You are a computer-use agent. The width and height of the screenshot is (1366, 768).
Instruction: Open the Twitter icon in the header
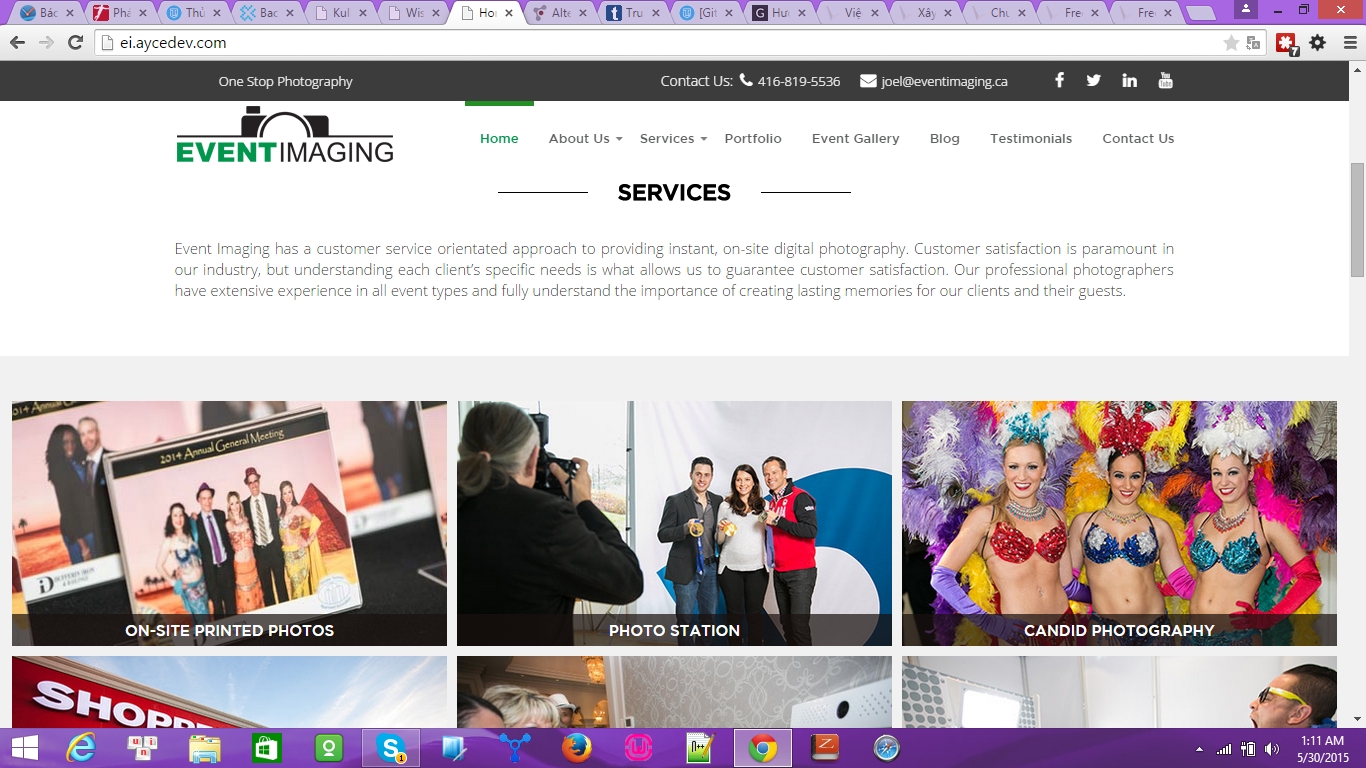[1094, 80]
